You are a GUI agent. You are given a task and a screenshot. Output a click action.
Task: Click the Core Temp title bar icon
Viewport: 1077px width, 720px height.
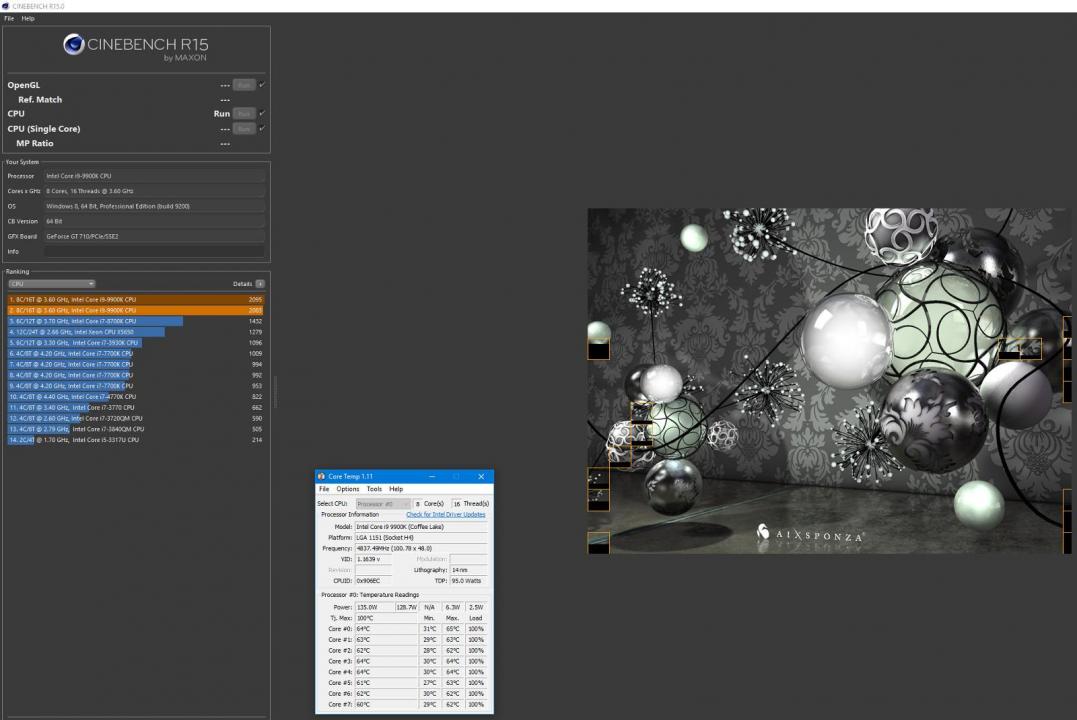pyautogui.click(x=321, y=477)
